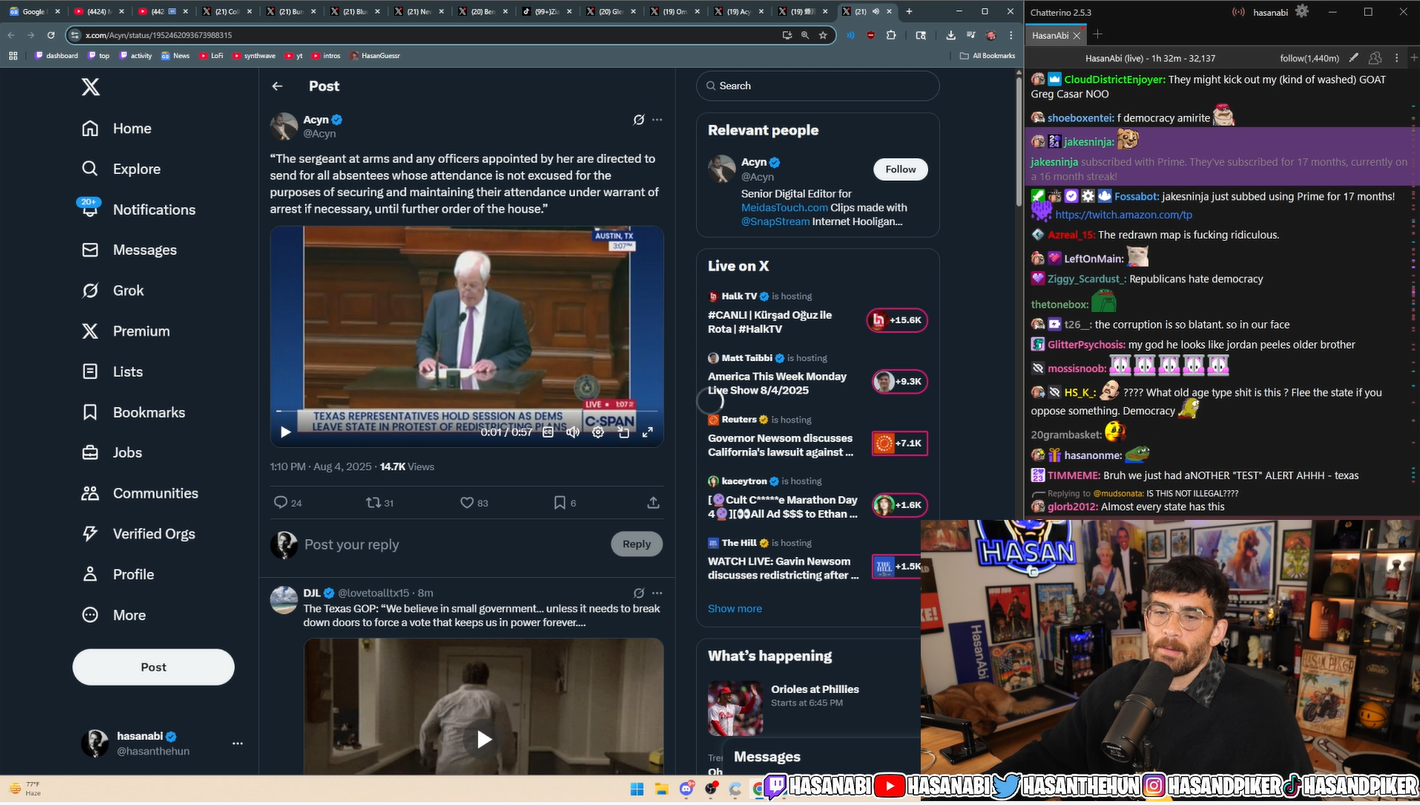Open Orioles at Phillies trend
The width and height of the screenshot is (1420, 805).
pos(815,689)
